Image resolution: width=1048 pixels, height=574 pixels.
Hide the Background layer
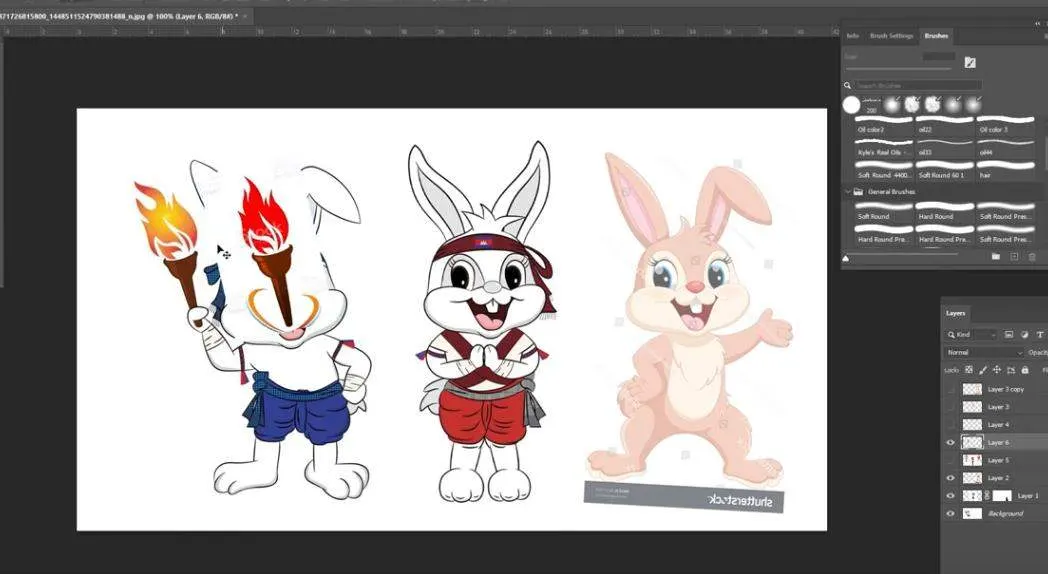tap(950, 514)
